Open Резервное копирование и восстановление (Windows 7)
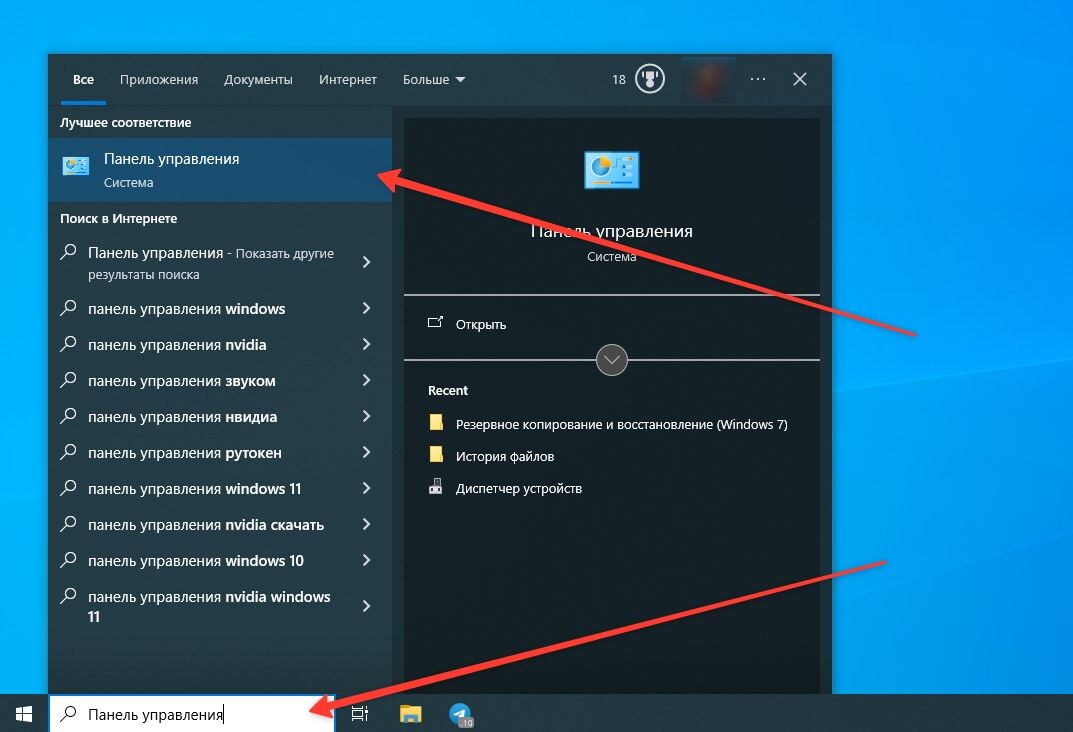This screenshot has width=1073, height=732. pyautogui.click(x=621, y=424)
